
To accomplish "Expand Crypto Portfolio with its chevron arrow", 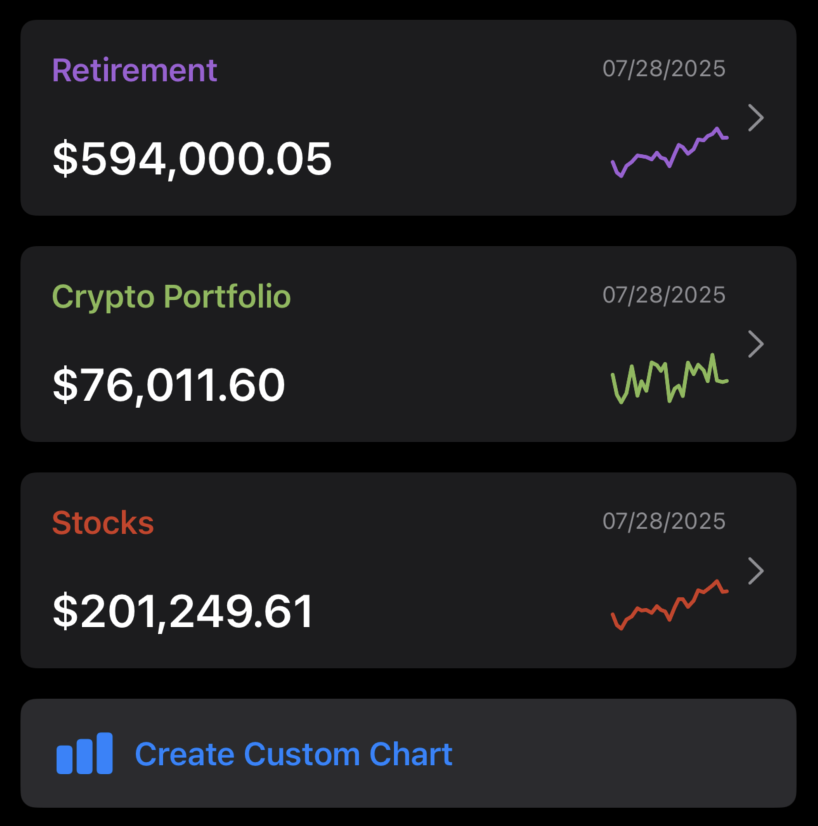I will (x=756, y=344).
